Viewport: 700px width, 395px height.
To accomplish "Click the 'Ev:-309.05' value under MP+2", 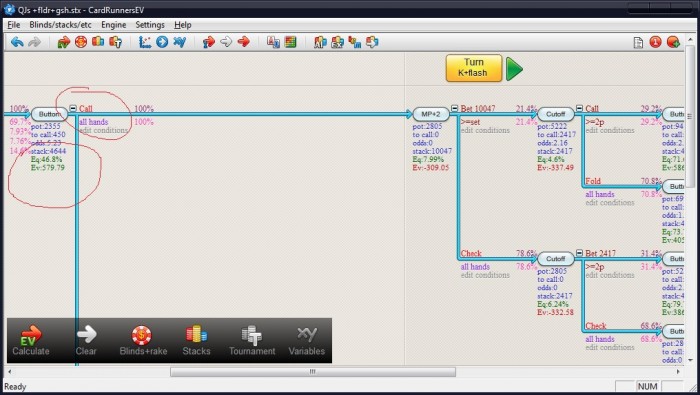I will [x=430, y=168].
